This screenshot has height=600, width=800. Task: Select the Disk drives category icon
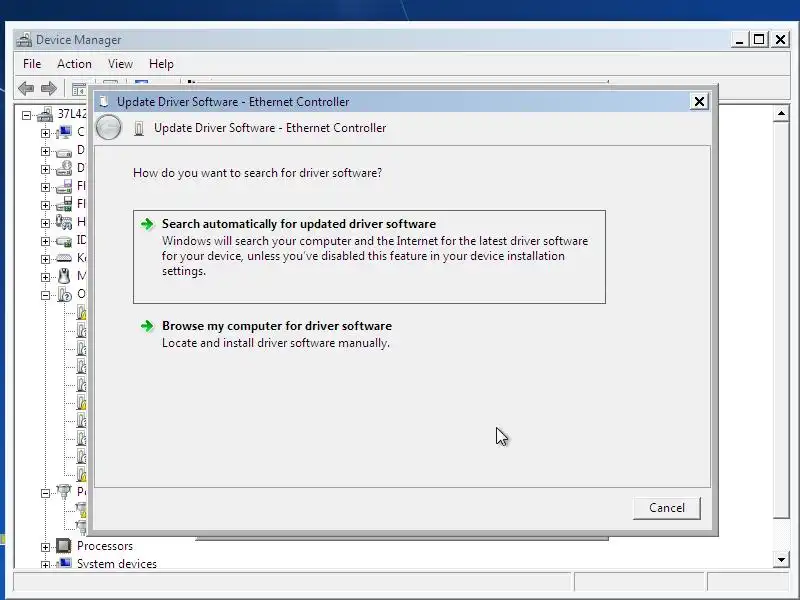click(x=64, y=152)
